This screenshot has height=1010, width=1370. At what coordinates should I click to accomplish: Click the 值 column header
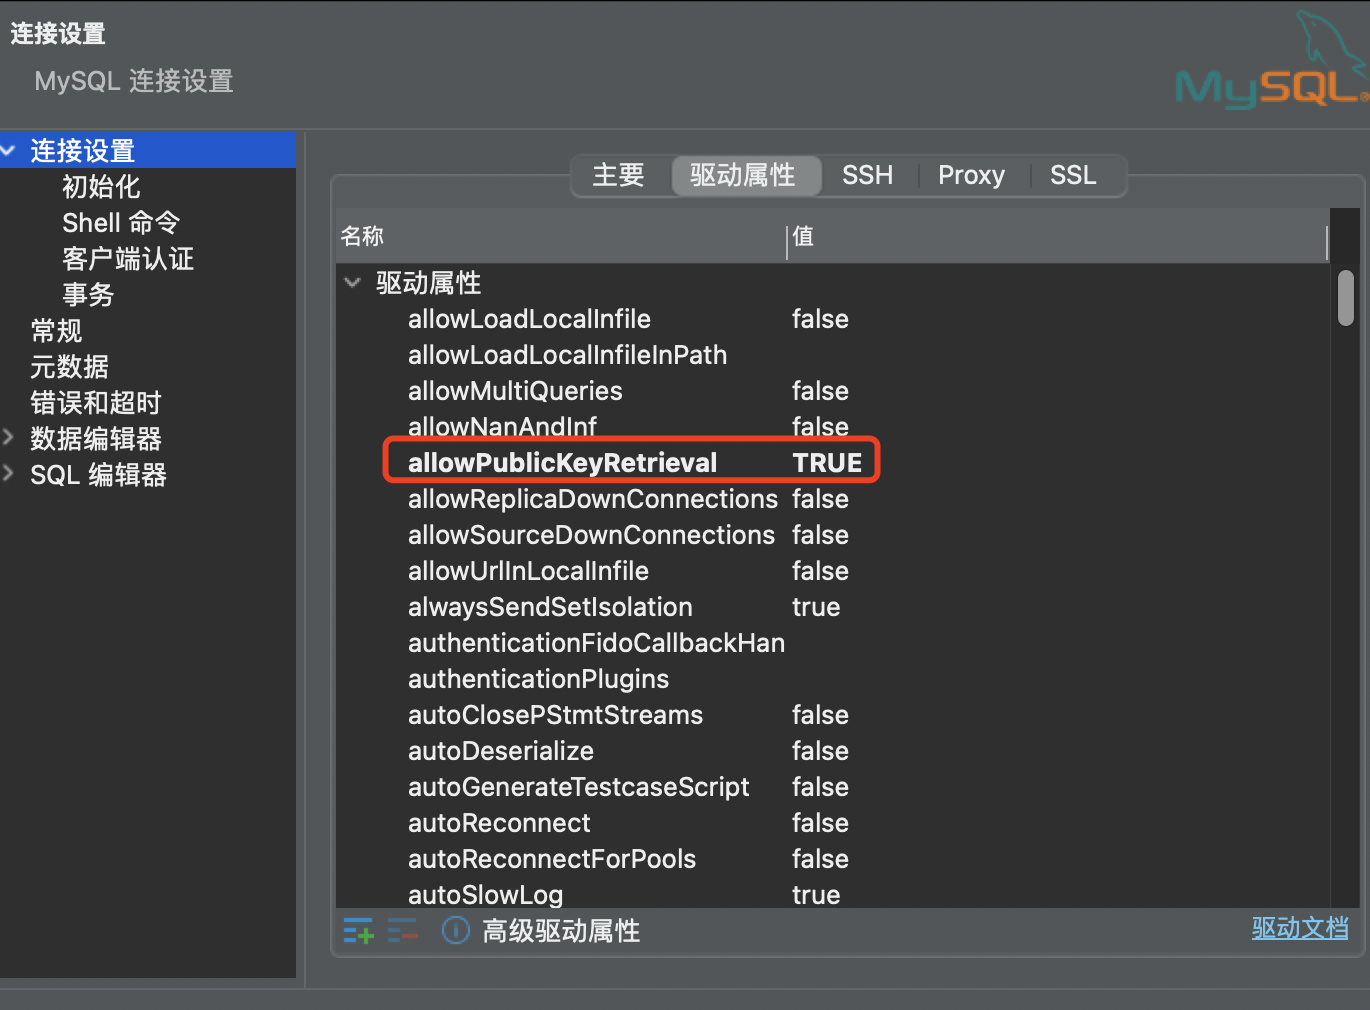coord(1058,236)
